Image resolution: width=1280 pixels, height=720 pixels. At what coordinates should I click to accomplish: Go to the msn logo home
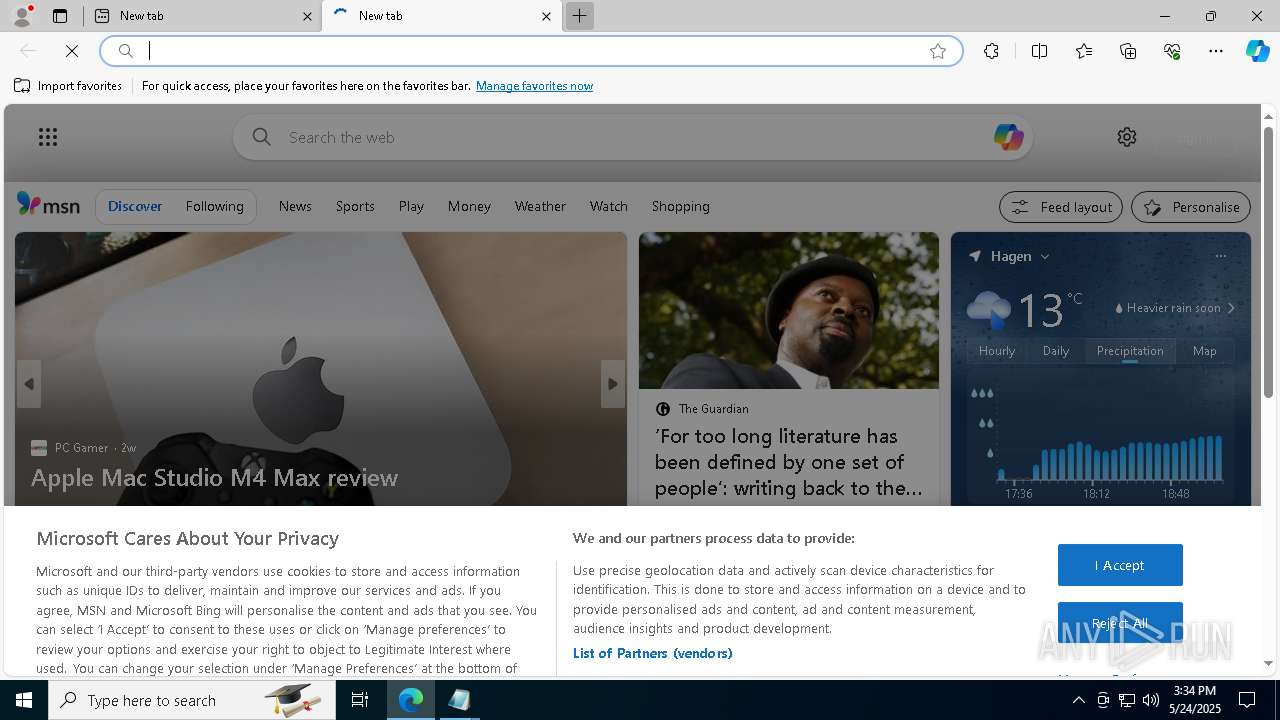[48, 205]
